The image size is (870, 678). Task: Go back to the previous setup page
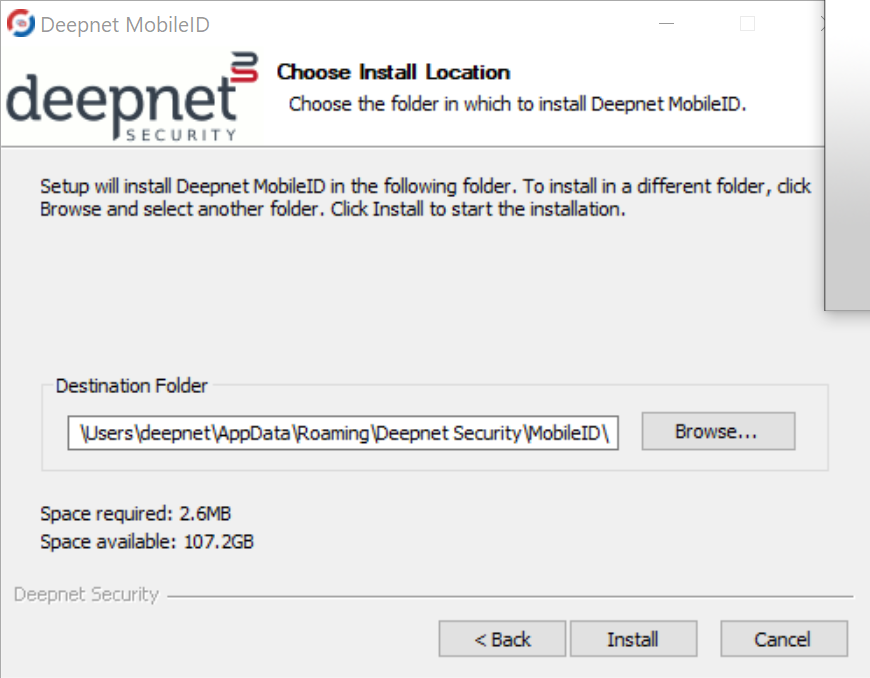click(x=502, y=639)
